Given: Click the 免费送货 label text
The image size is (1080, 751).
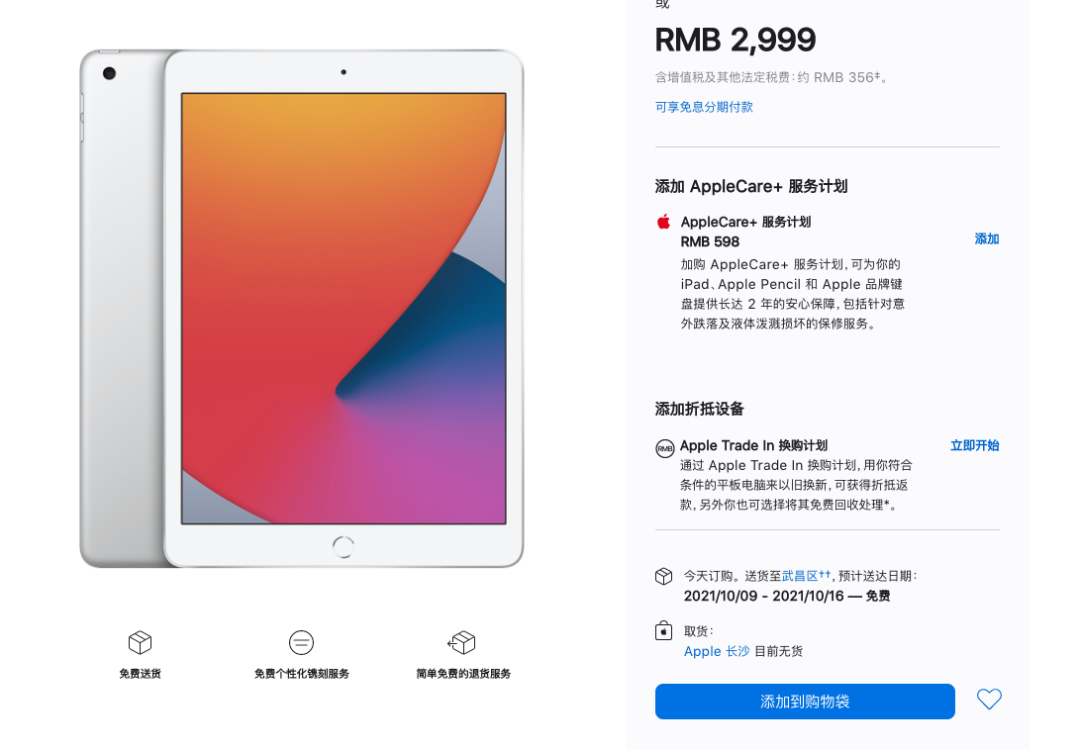Looking at the screenshot, I should (140, 674).
